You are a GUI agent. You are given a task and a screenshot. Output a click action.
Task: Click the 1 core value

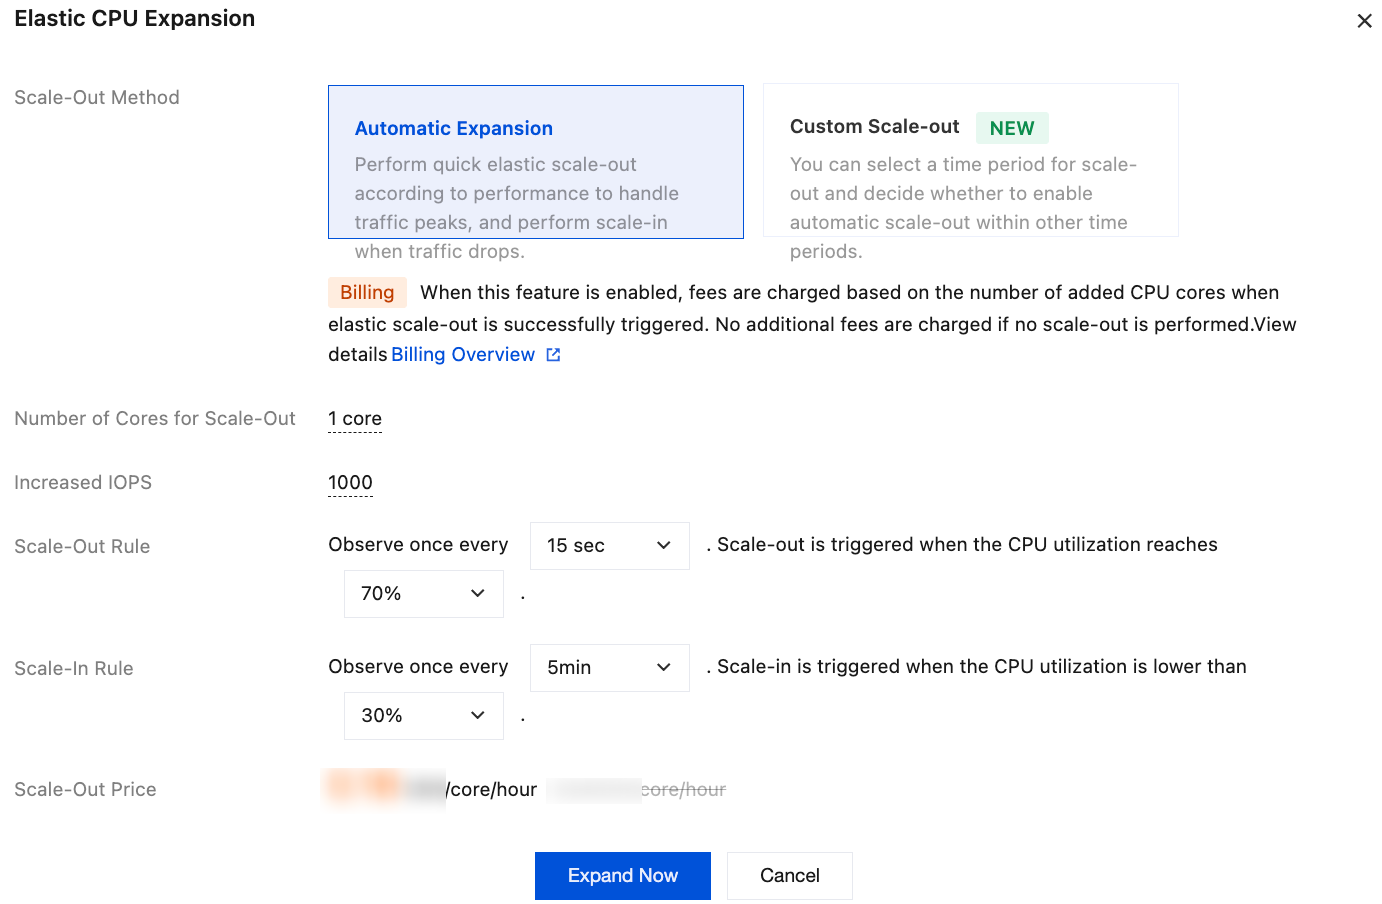(x=355, y=419)
